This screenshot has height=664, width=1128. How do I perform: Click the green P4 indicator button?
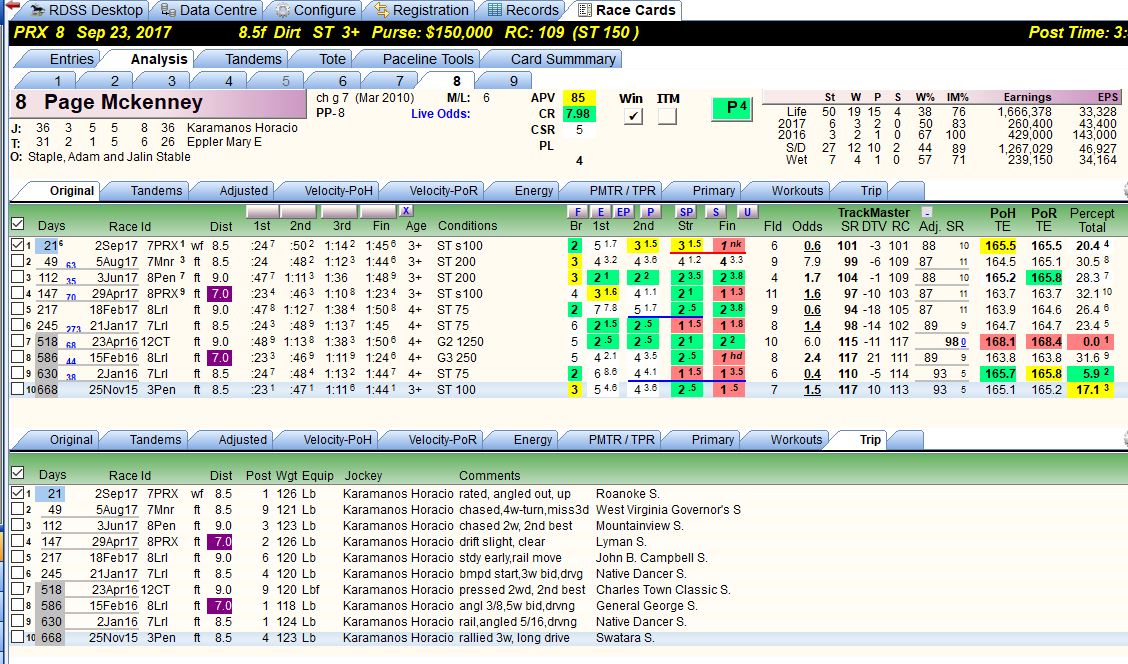[732, 108]
